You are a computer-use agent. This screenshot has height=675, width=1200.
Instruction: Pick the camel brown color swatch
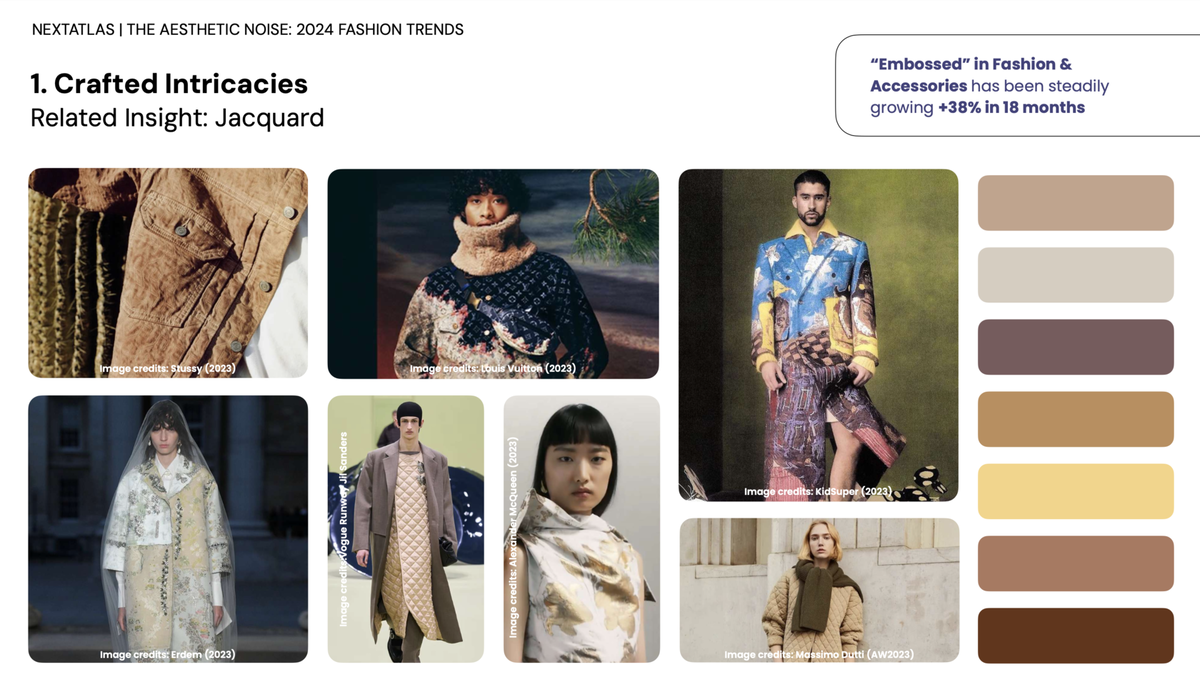tap(1076, 419)
